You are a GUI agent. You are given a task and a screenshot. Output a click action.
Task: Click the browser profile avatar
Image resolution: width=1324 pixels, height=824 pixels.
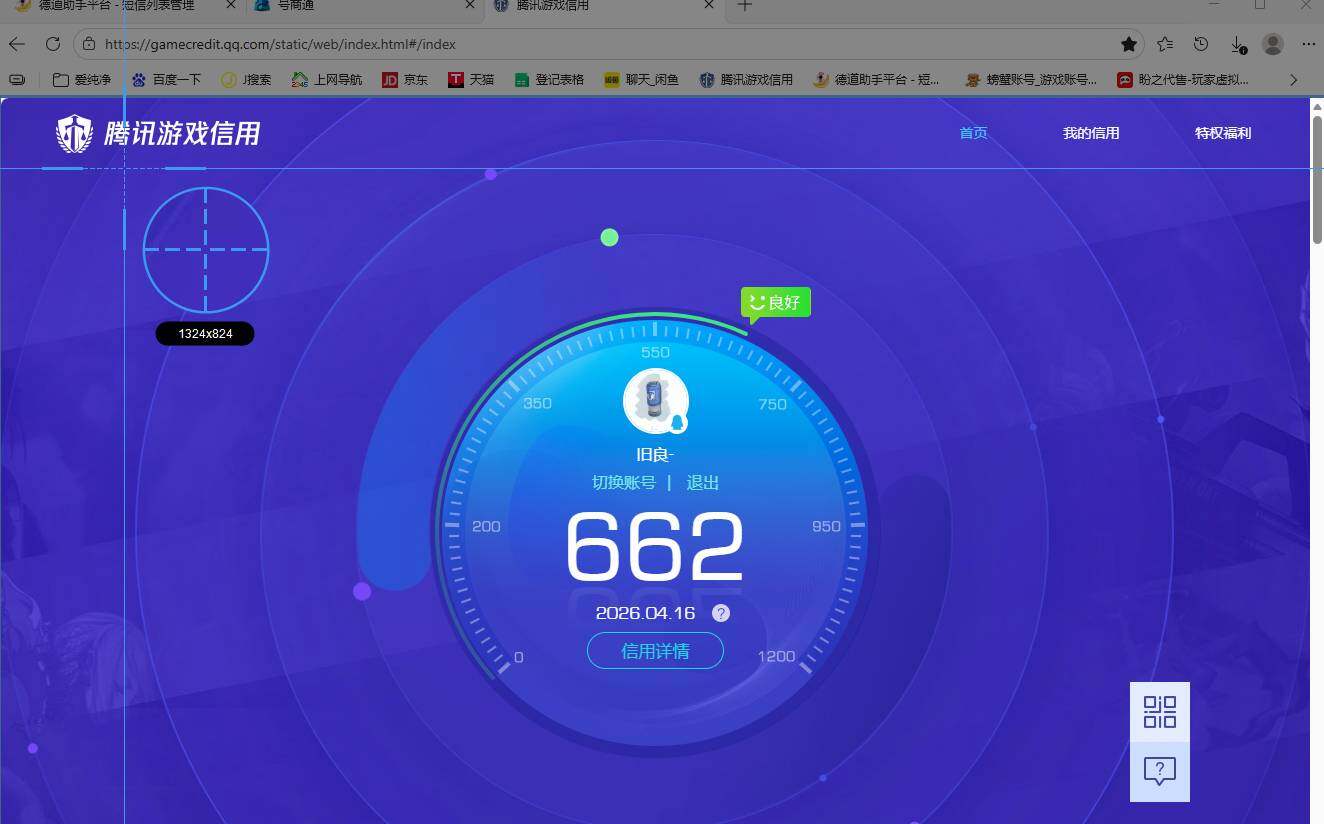pos(1273,44)
